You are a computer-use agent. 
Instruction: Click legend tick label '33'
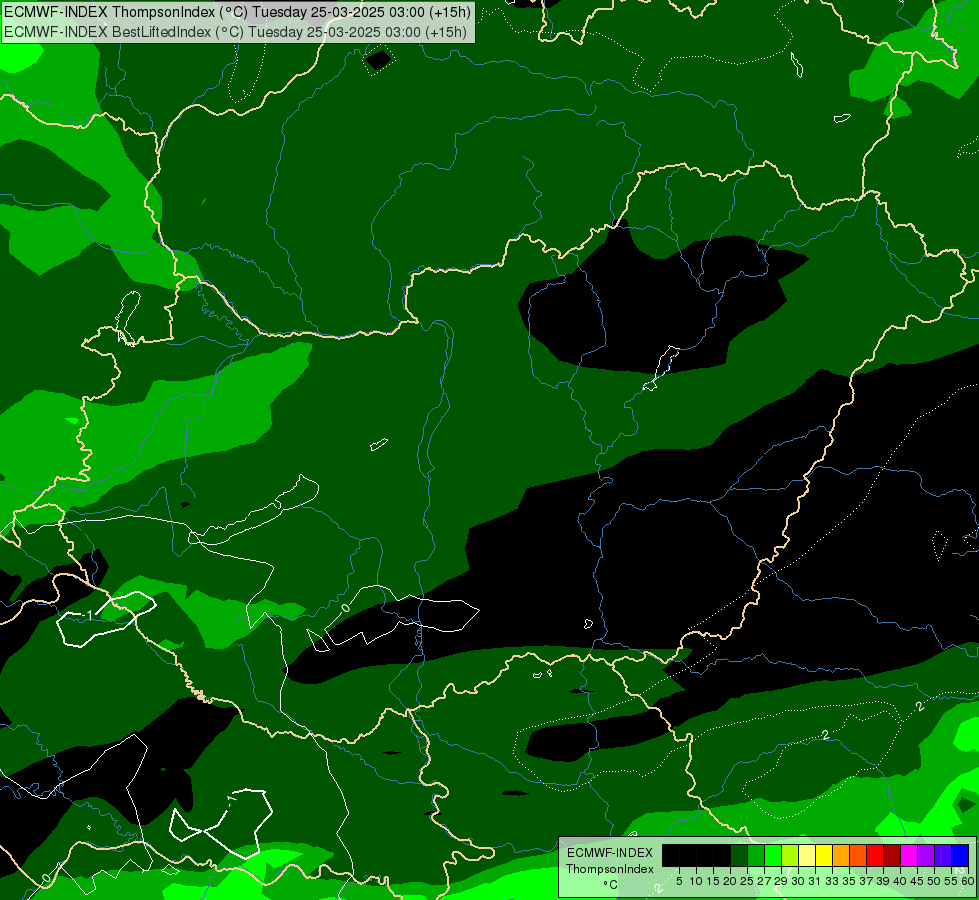click(x=832, y=881)
